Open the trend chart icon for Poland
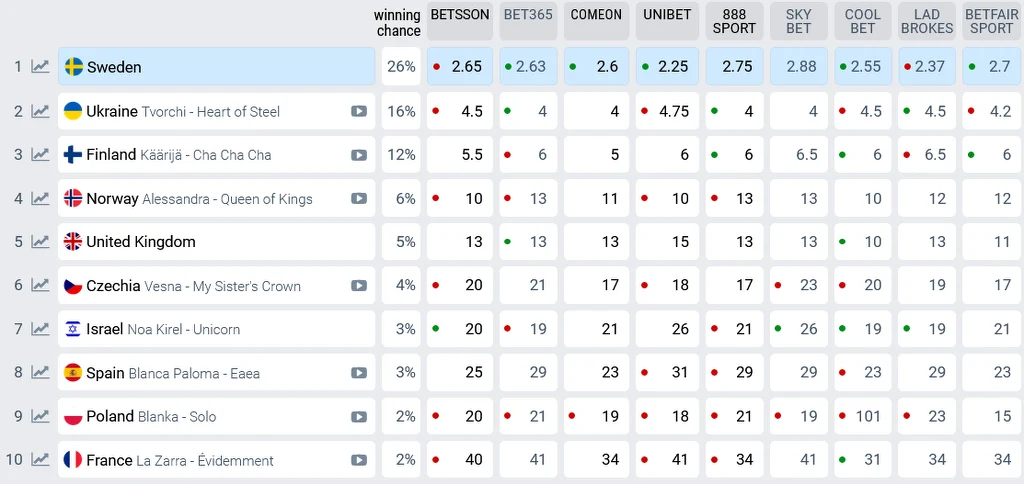Viewport: 1024px width, 484px height. point(40,416)
